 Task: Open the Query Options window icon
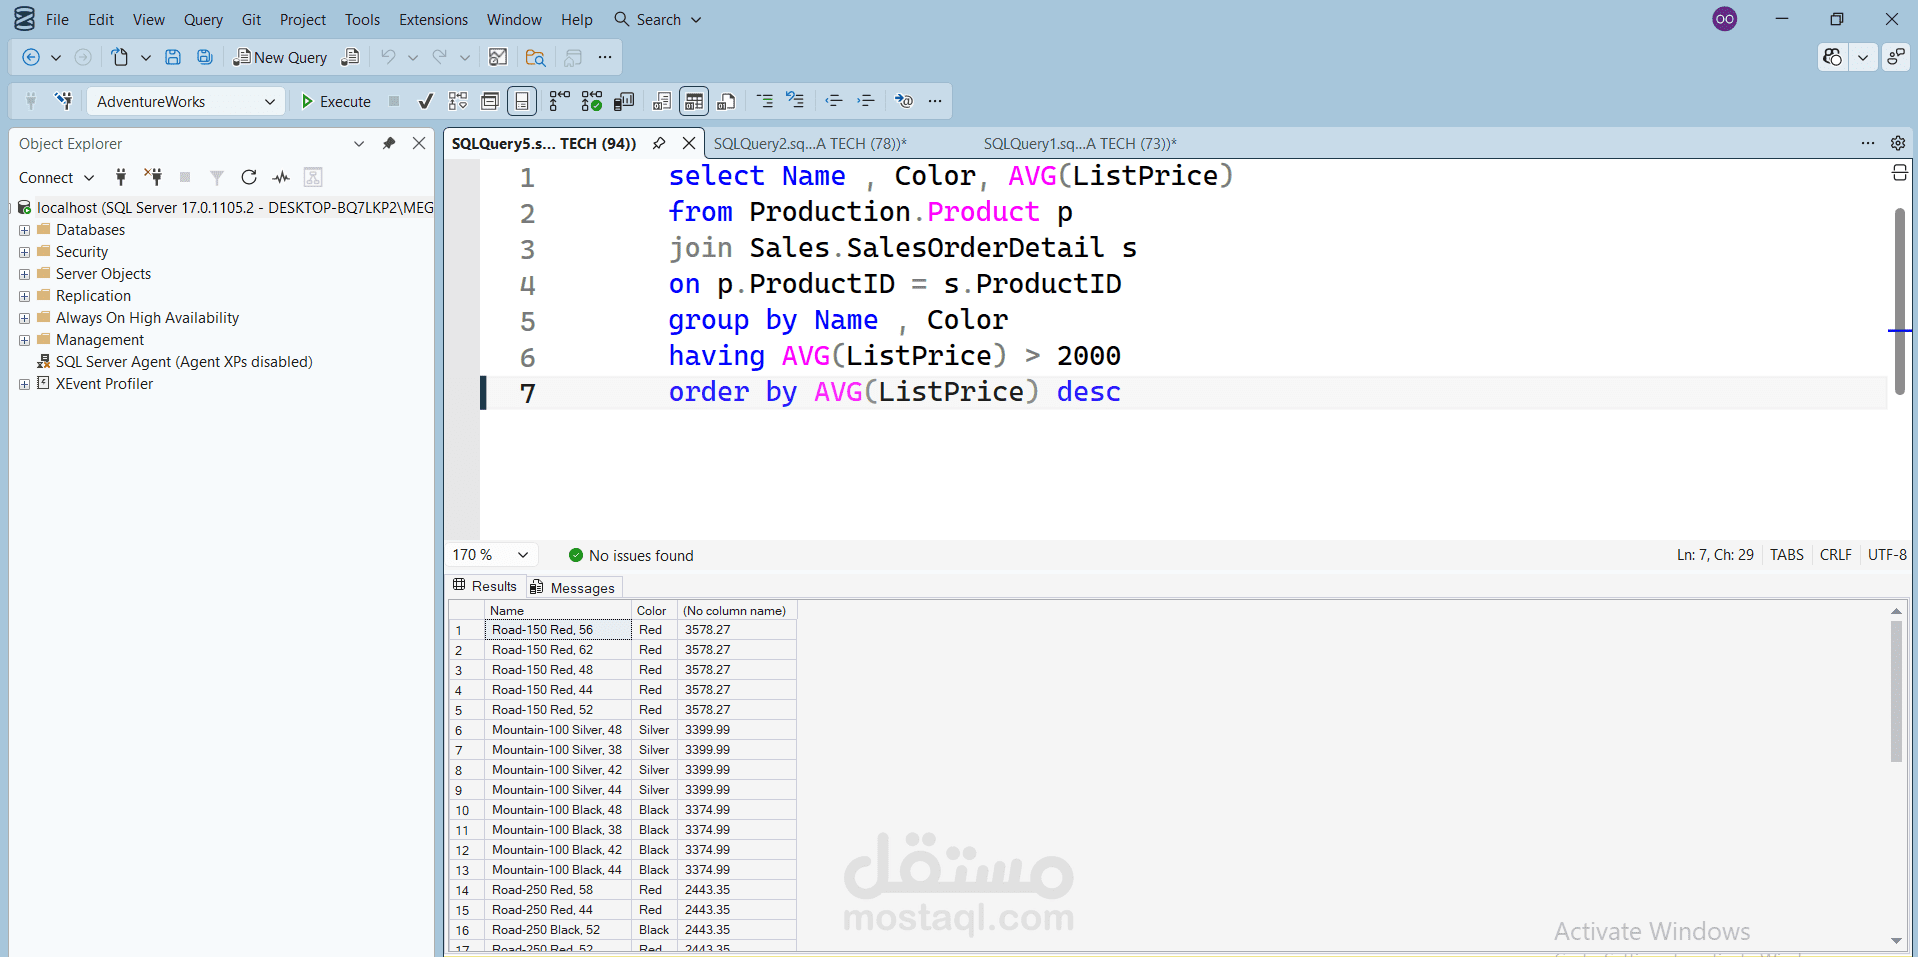490,101
